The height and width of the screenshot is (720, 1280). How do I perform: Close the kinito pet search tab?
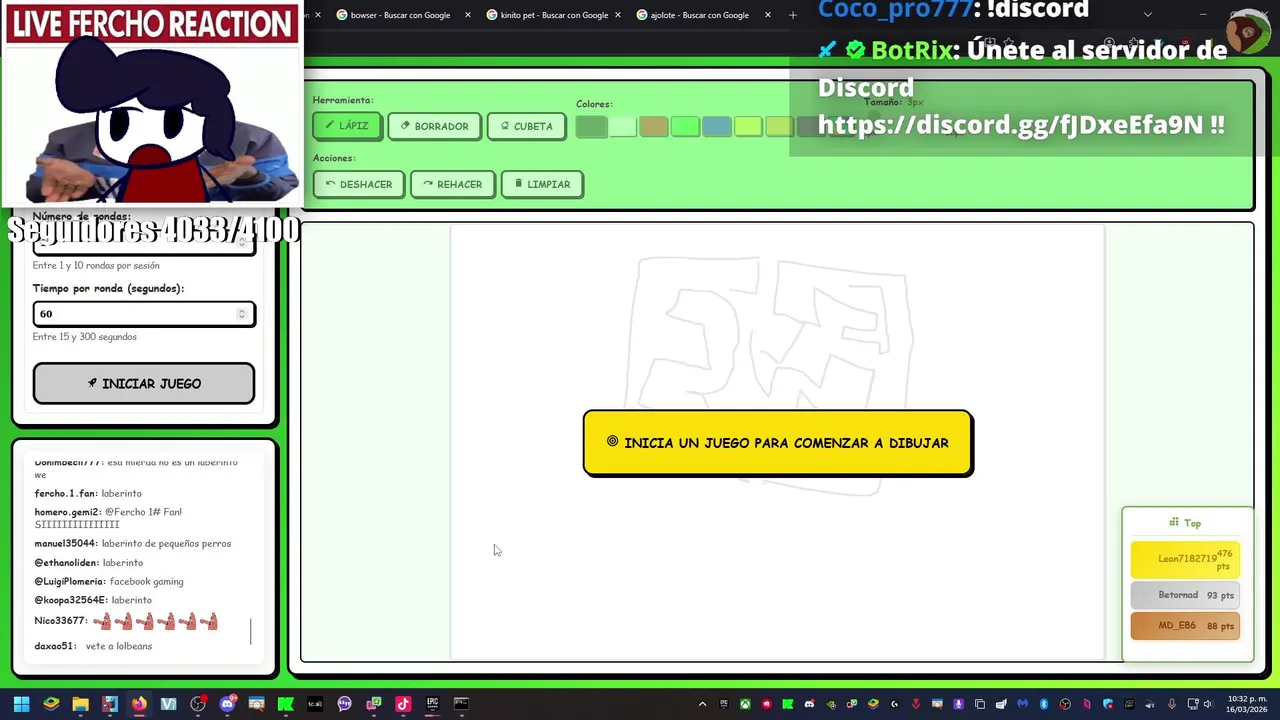click(x=617, y=15)
